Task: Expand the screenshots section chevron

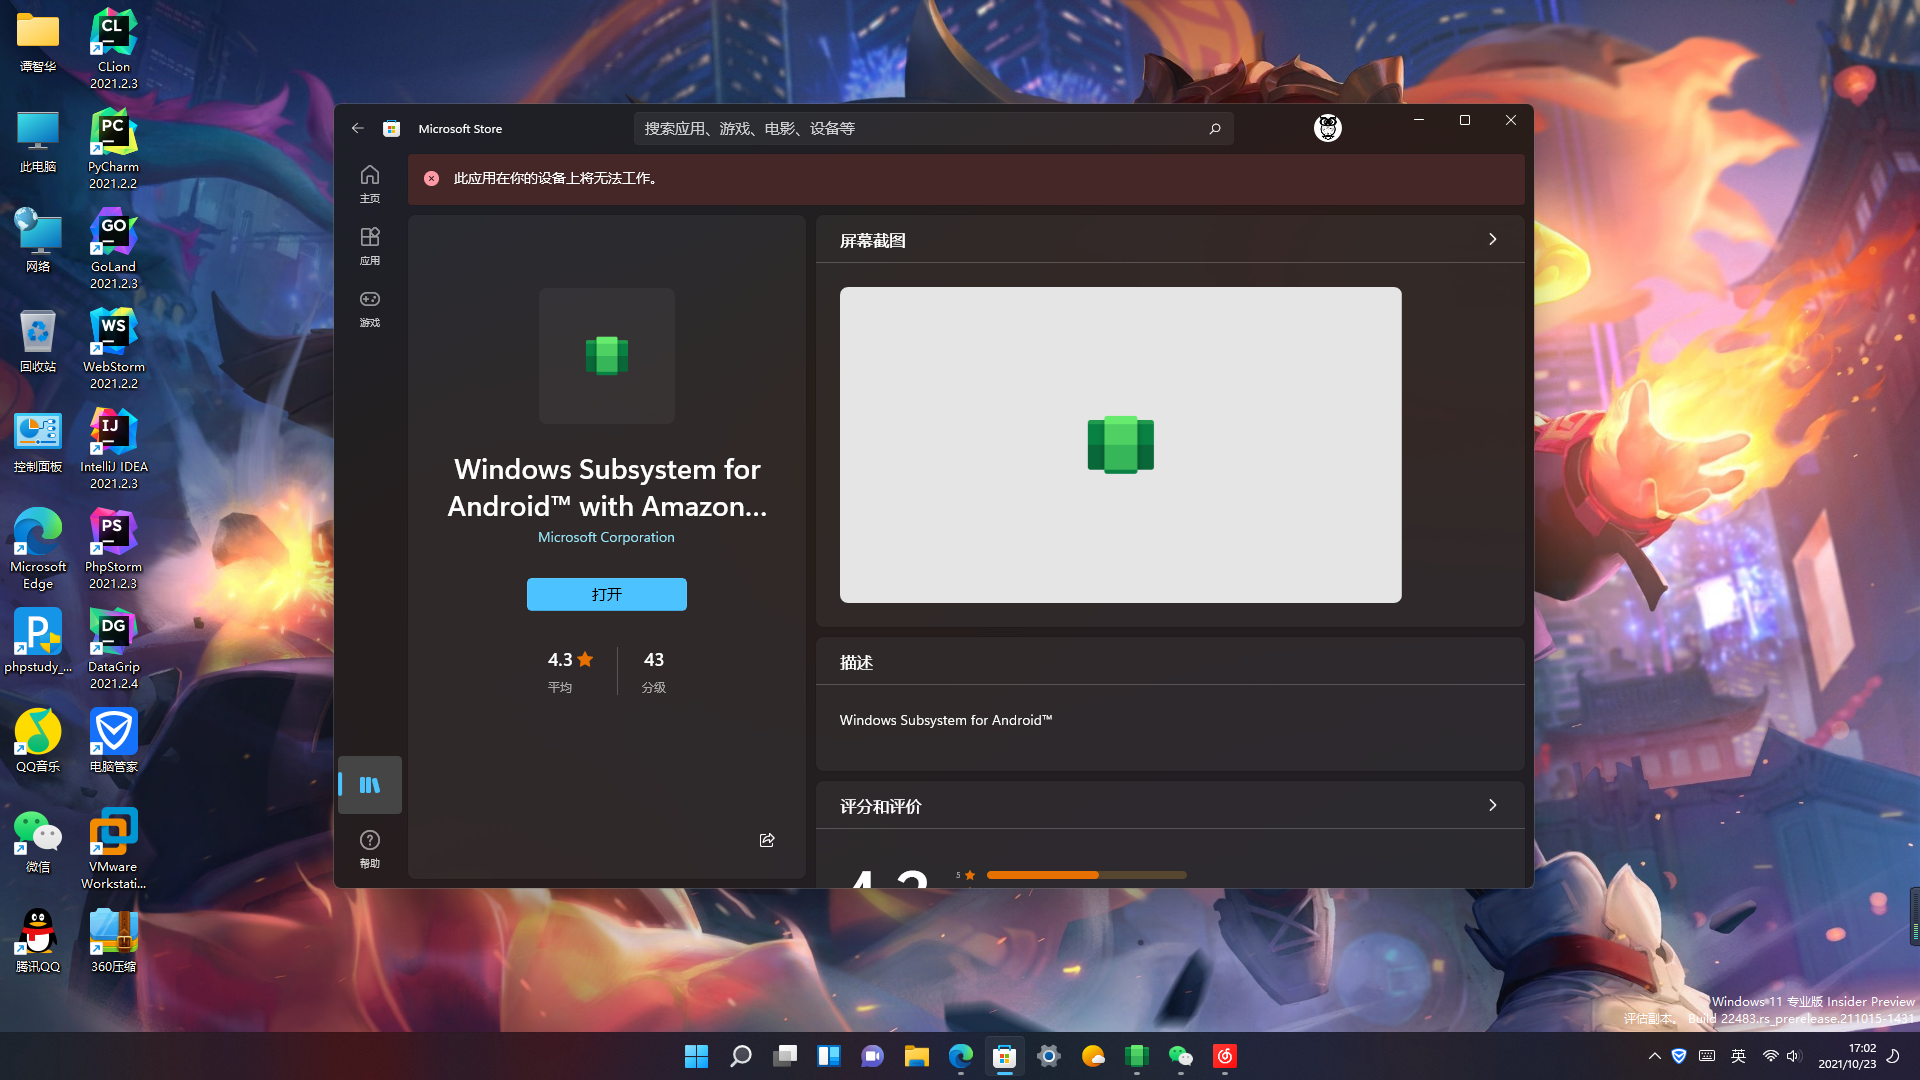Action: click(x=1492, y=239)
